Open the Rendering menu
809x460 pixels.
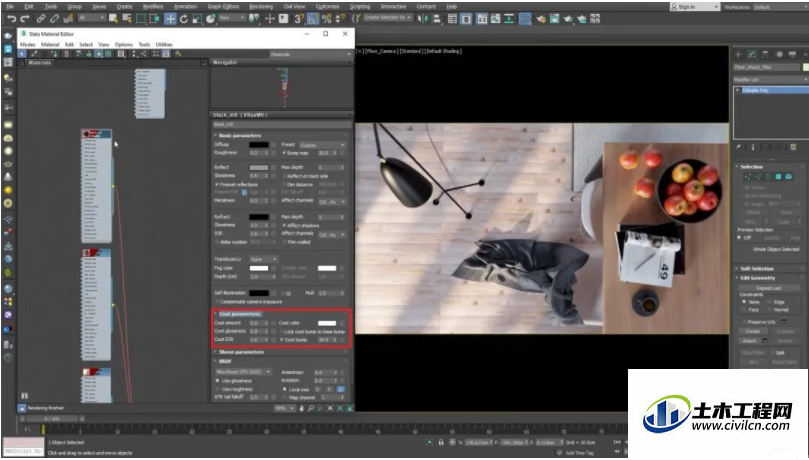pyautogui.click(x=261, y=7)
